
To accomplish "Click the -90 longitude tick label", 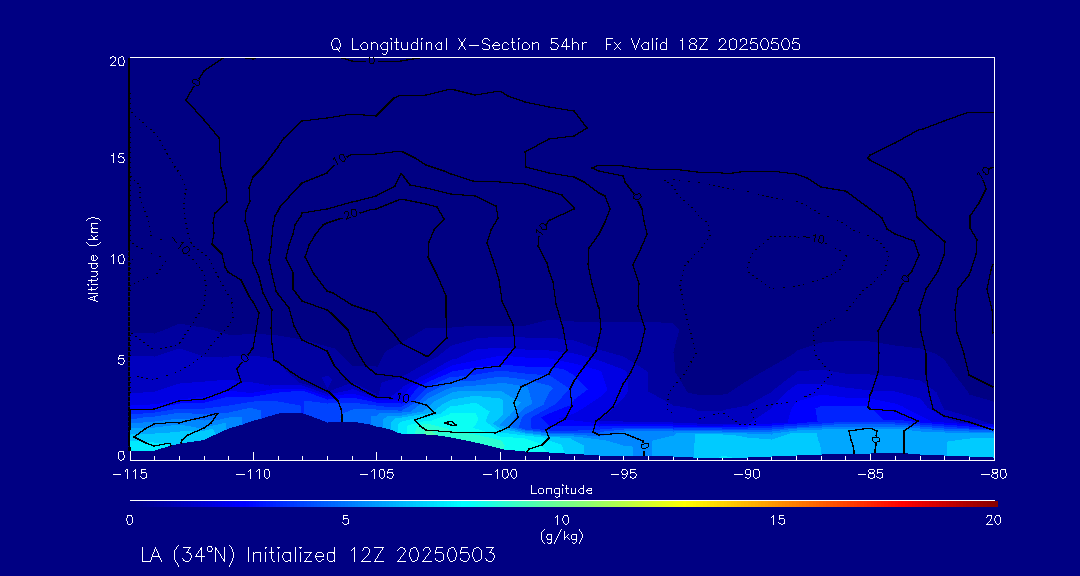I will click(x=747, y=475).
